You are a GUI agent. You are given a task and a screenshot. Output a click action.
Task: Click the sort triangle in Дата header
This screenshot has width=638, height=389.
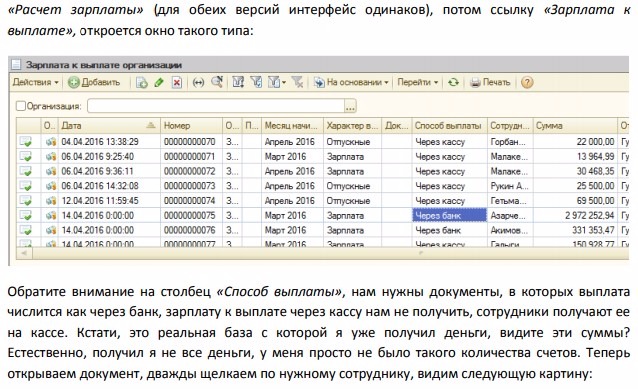point(151,125)
